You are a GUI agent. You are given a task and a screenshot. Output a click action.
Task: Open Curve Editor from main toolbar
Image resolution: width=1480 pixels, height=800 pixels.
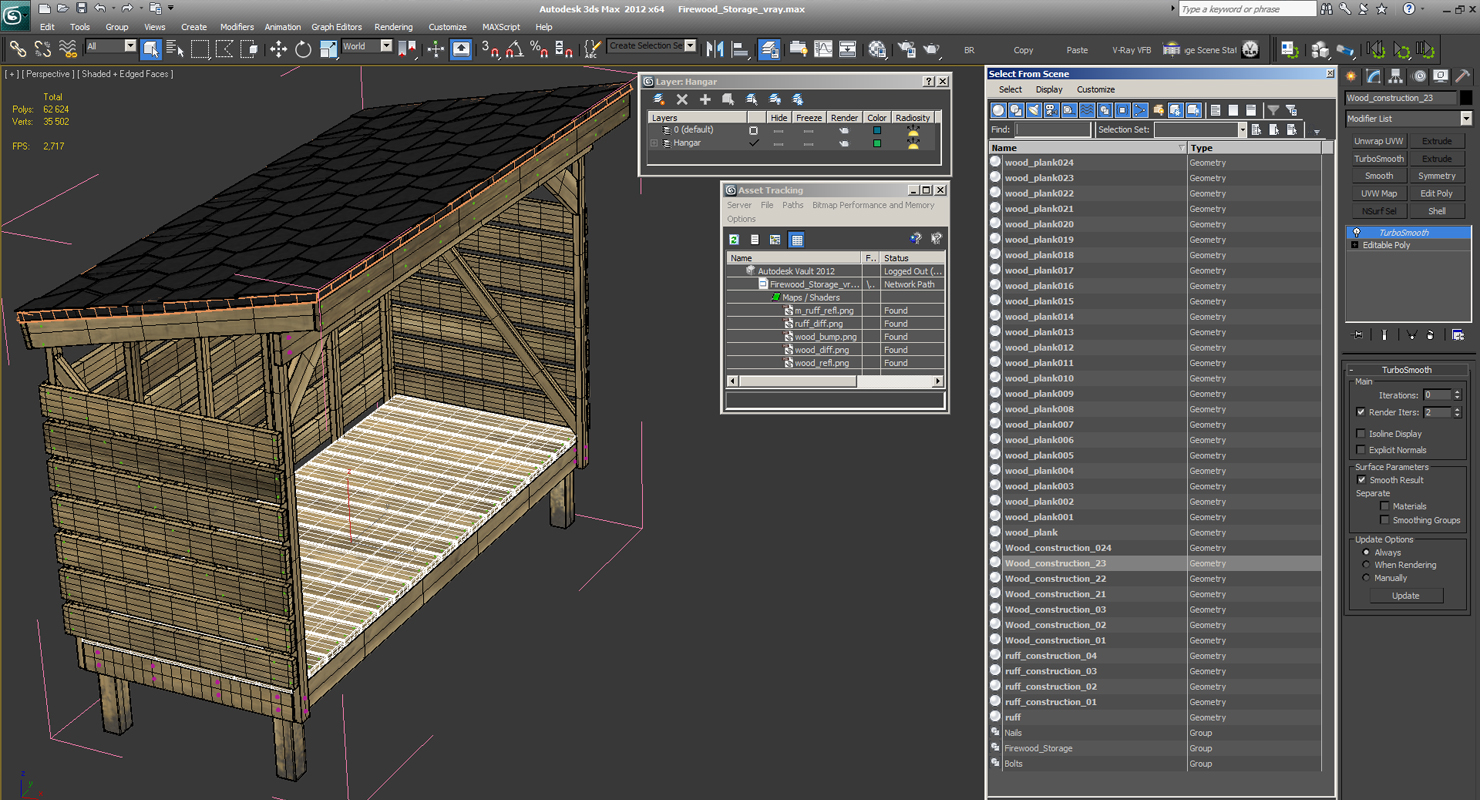pyautogui.click(x=823, y=48)
